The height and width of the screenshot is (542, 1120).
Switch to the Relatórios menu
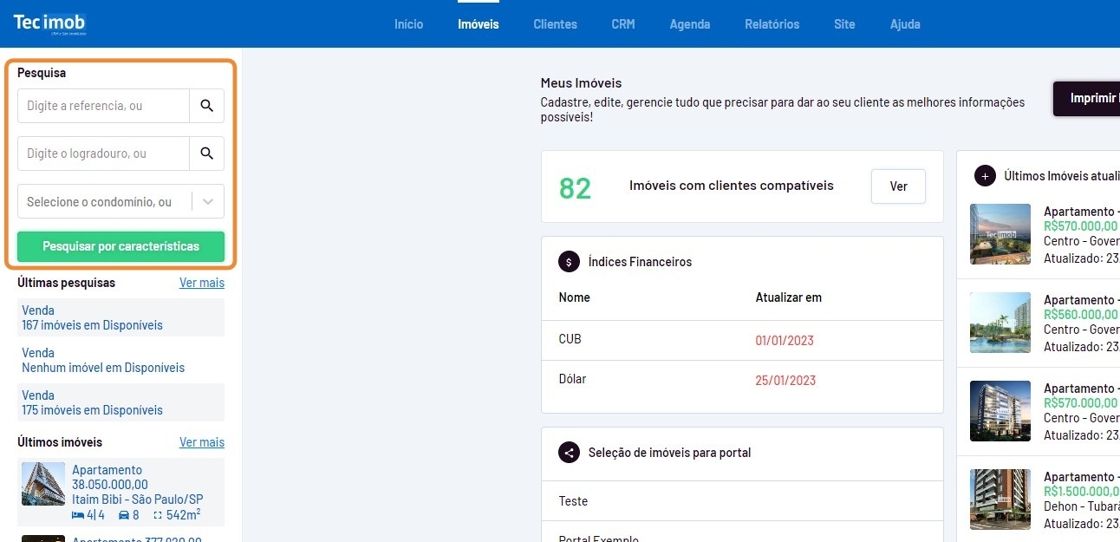click(772, 24)
